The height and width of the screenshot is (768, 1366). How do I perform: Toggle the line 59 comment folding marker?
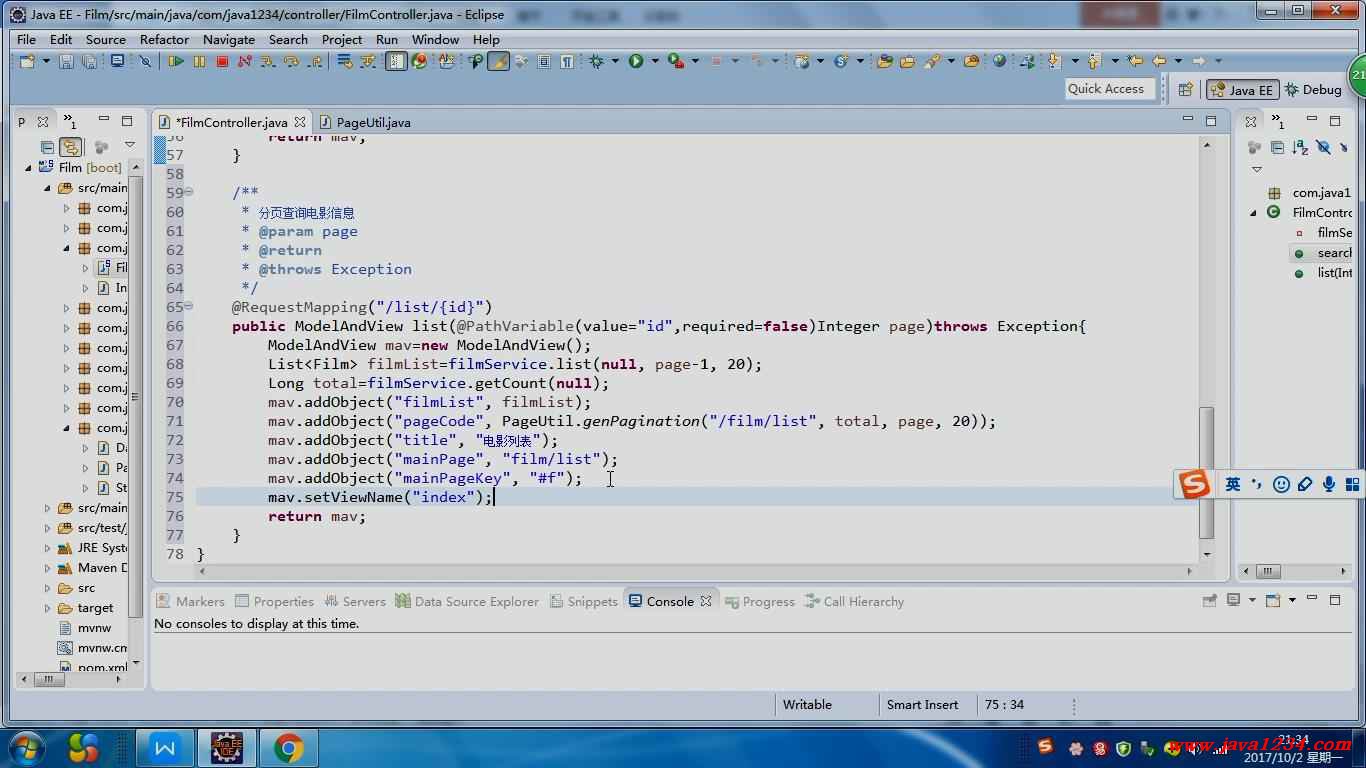(188, 193)
